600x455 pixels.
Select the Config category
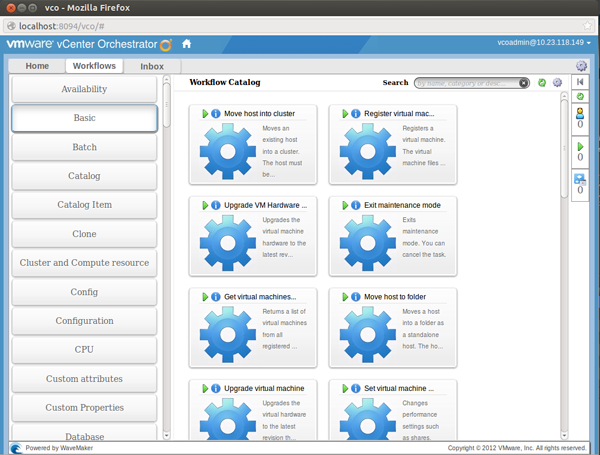[x=84, y=292]
